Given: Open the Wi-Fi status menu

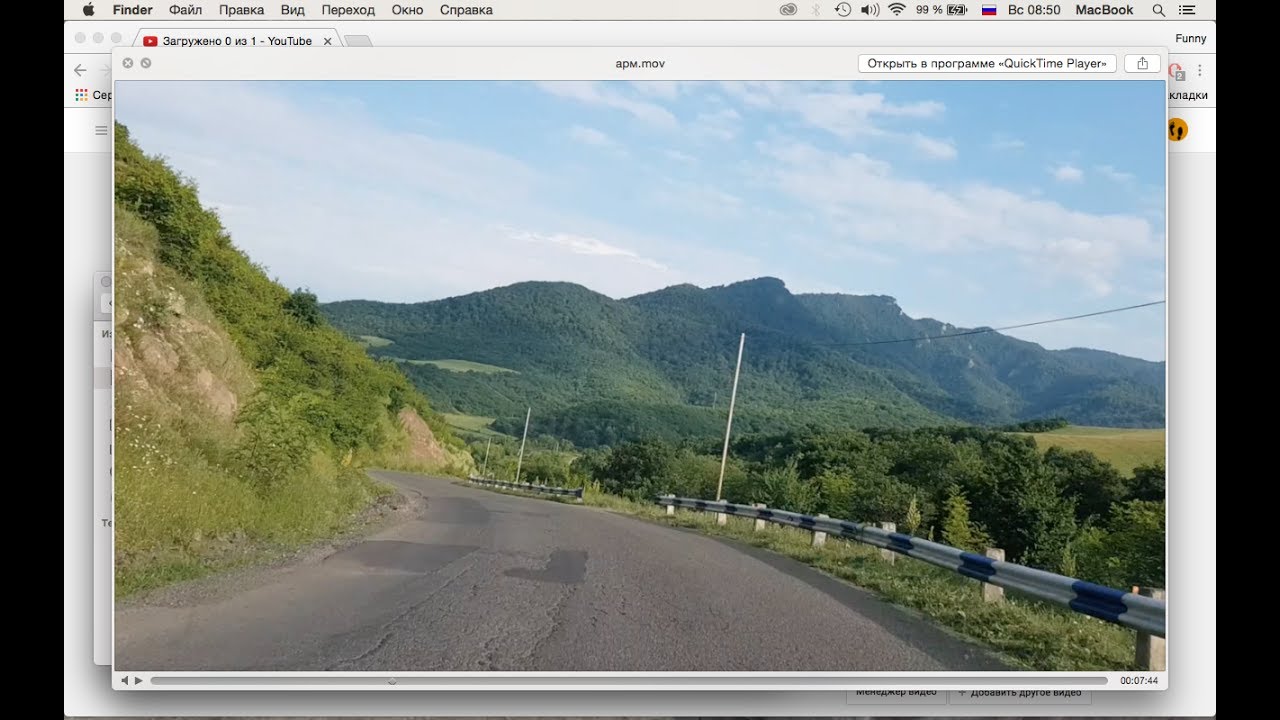Looking at the screenshot, I should pos(897,10).
